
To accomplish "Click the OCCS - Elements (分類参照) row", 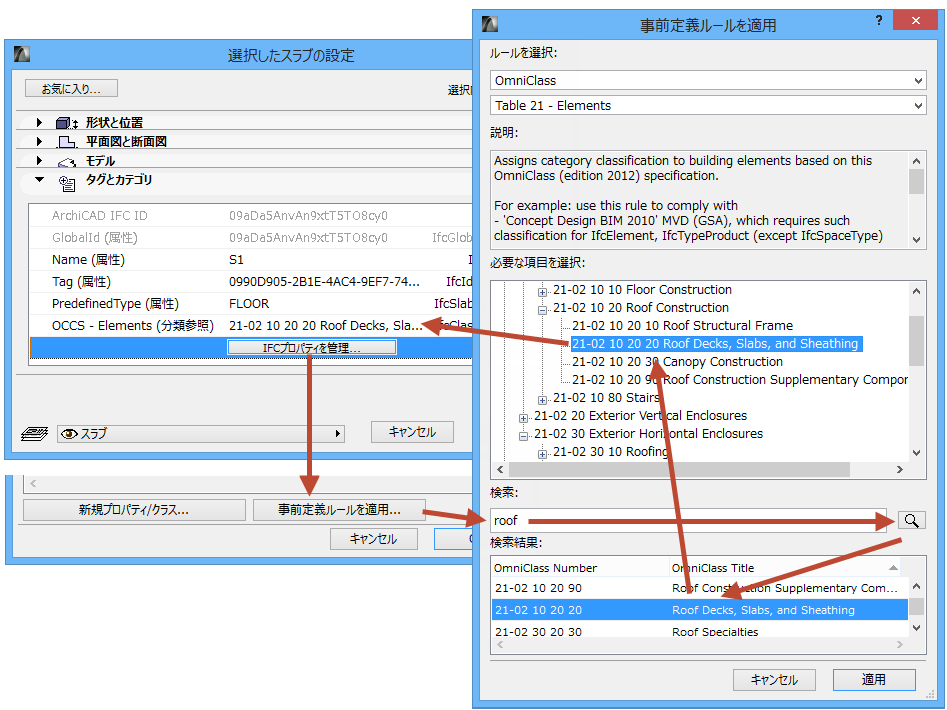I will coord(251,326).
